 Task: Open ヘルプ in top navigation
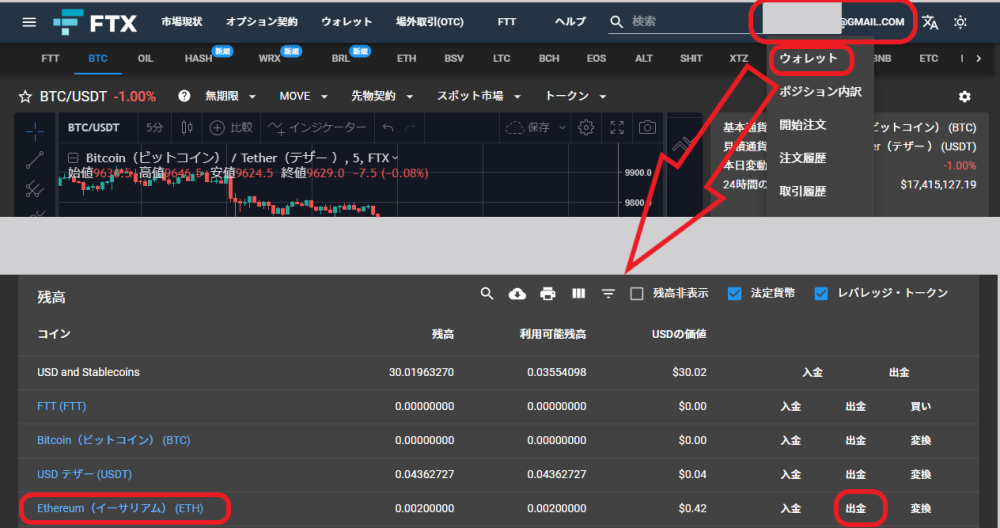click(570, 22)
